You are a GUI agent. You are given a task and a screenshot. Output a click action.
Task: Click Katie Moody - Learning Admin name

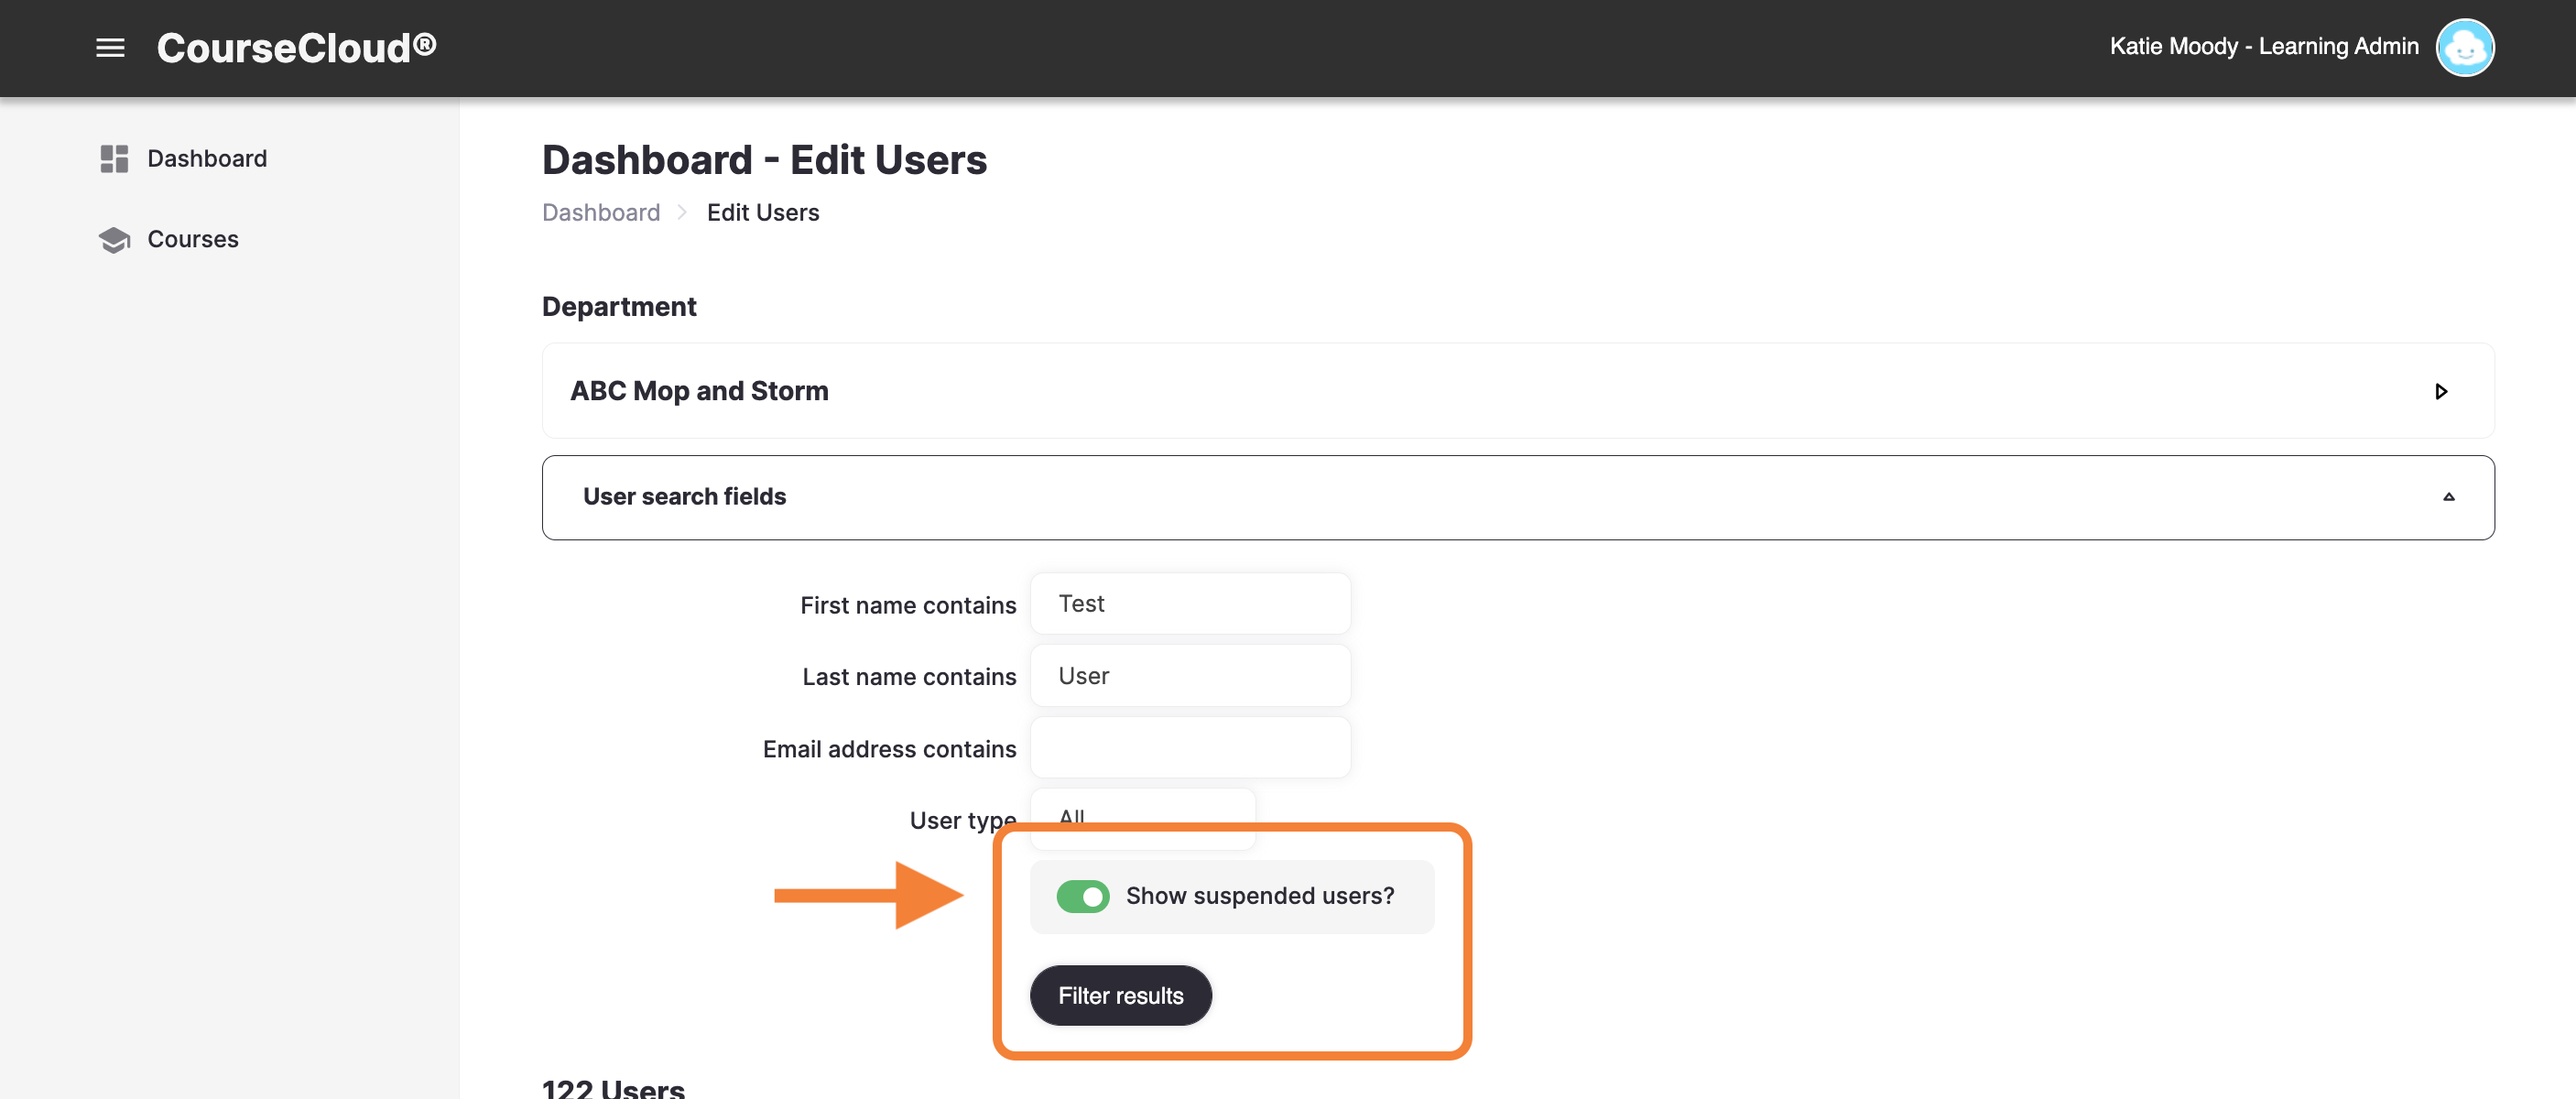coord(2264,46)
